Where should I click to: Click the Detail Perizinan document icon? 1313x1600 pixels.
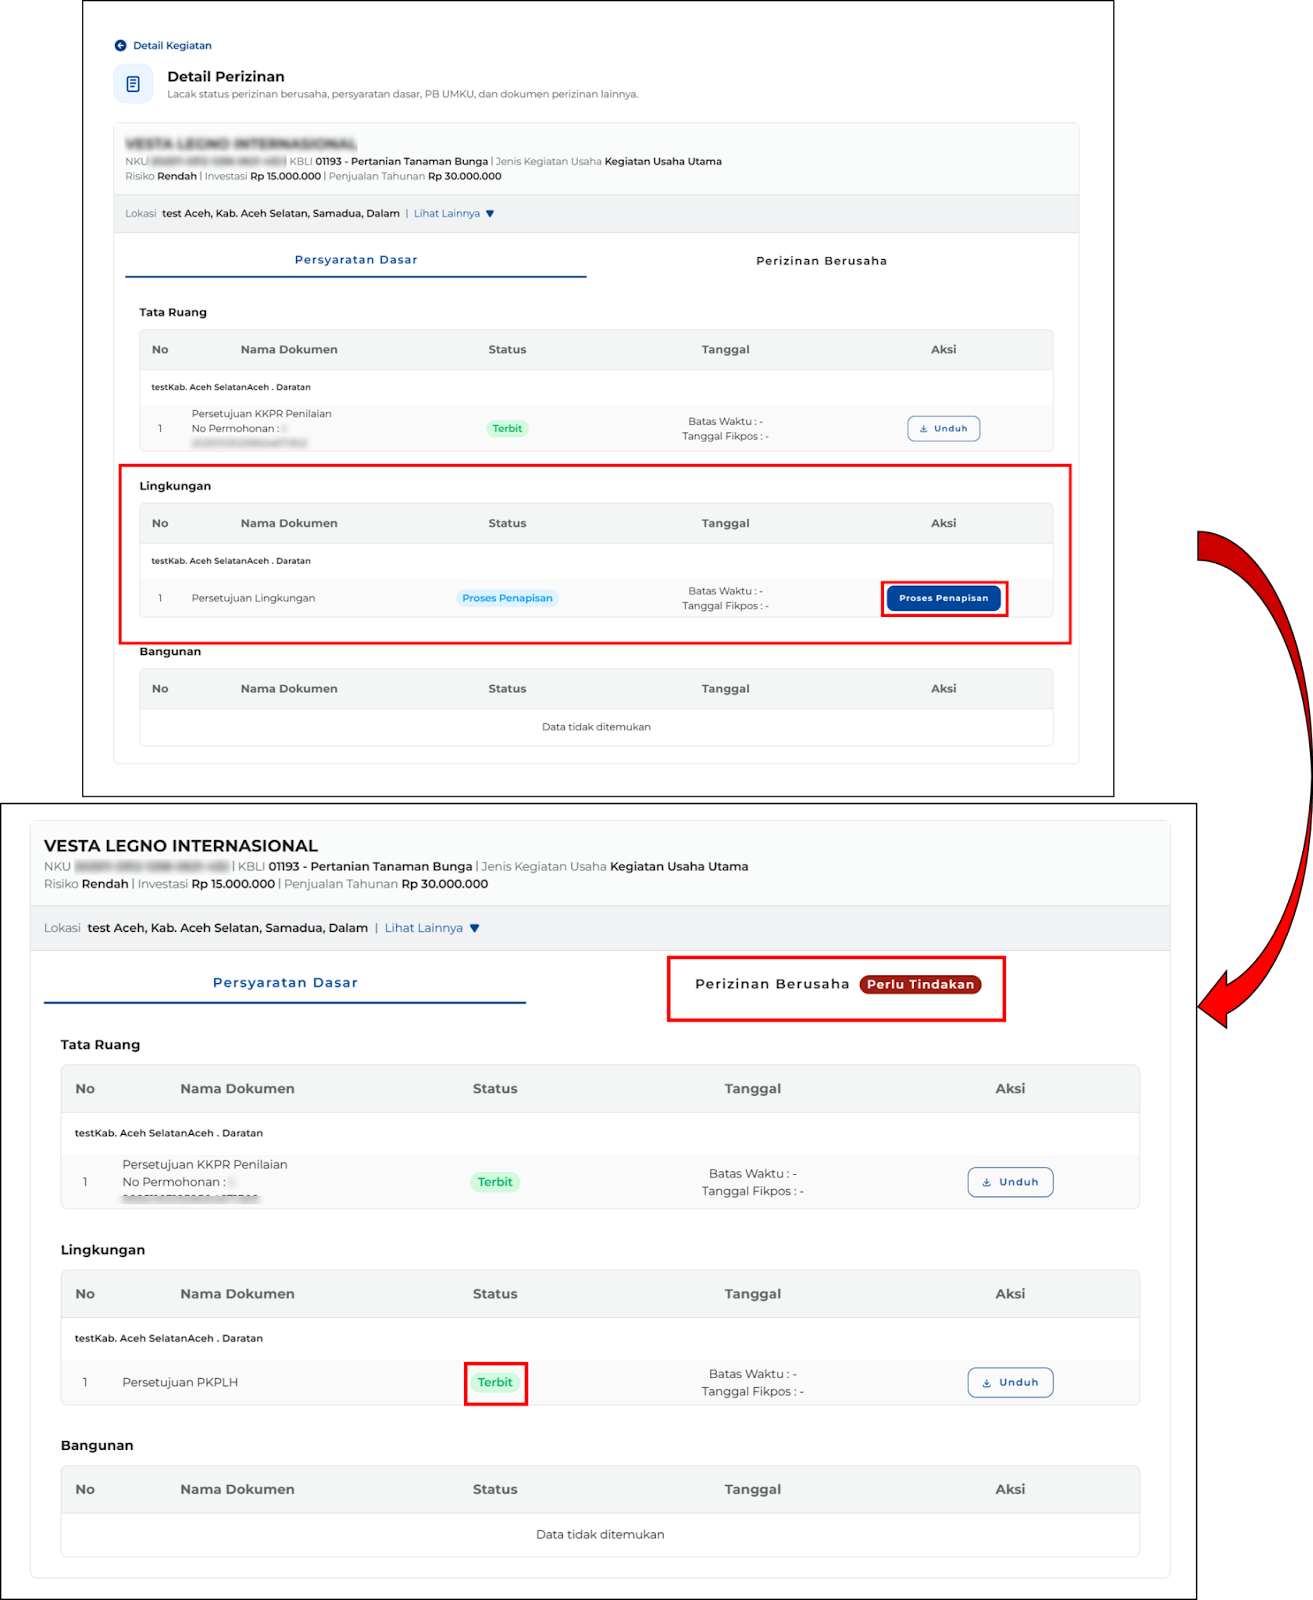[x=133, y=84]
